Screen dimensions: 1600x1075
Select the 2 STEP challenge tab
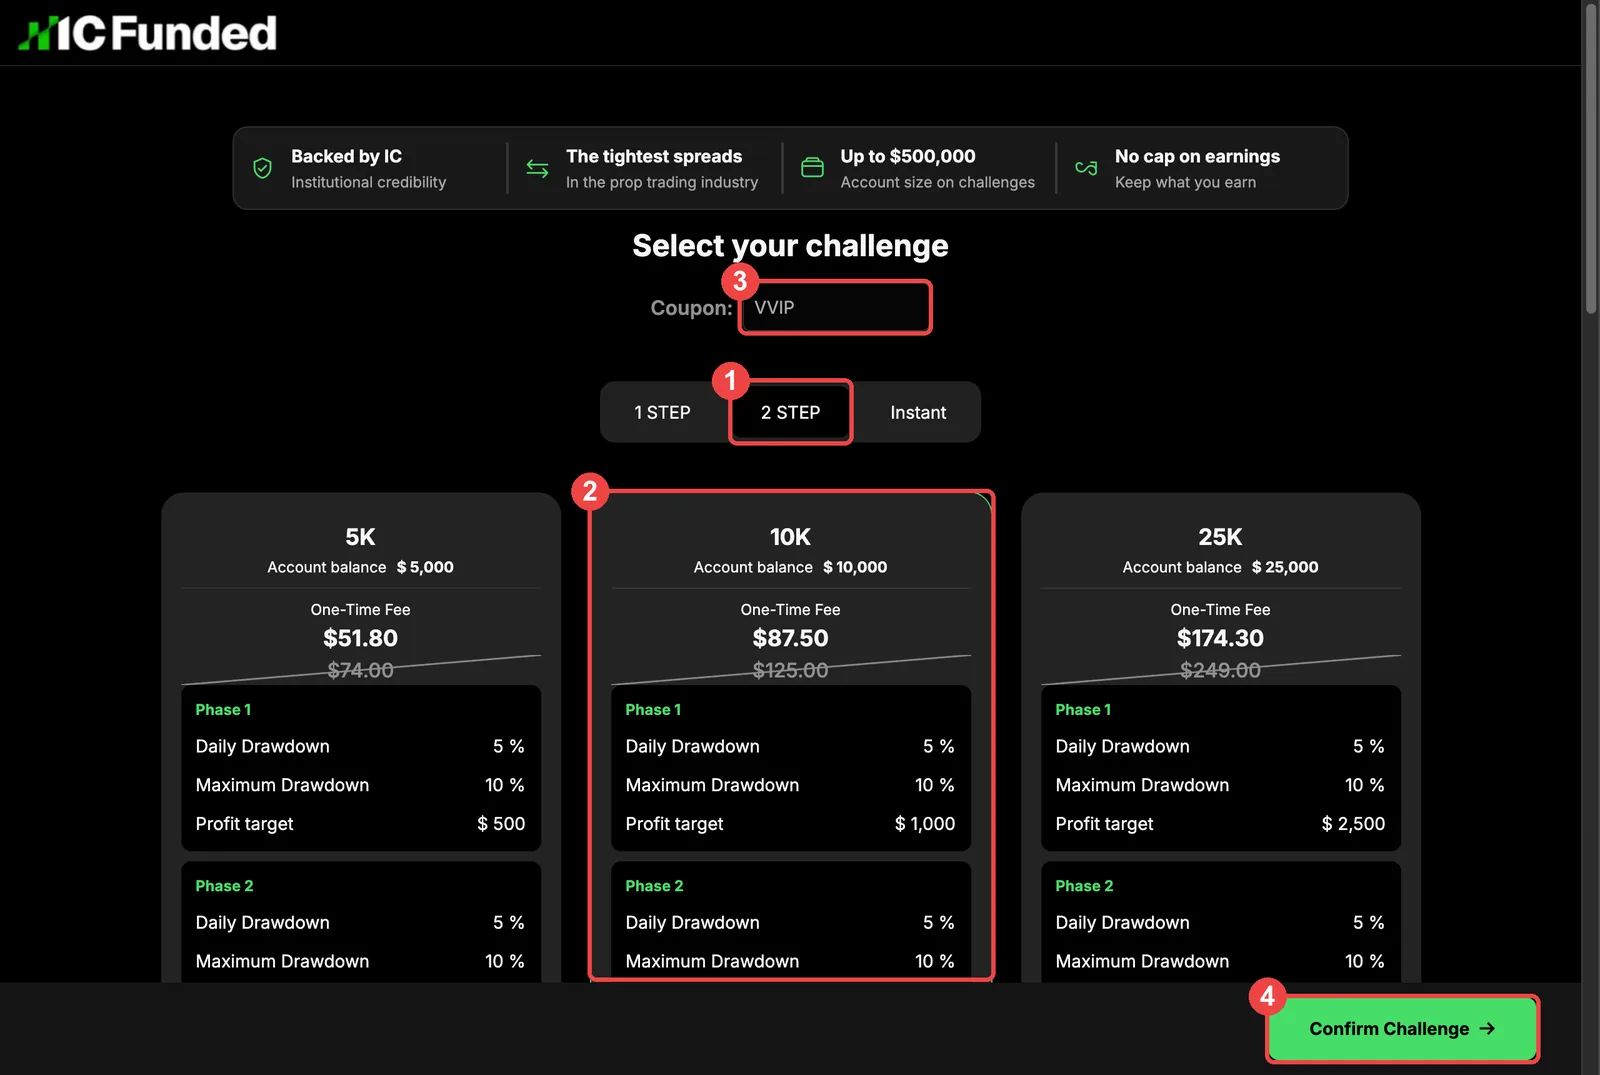pyautogui.click(x=790, y=412)
